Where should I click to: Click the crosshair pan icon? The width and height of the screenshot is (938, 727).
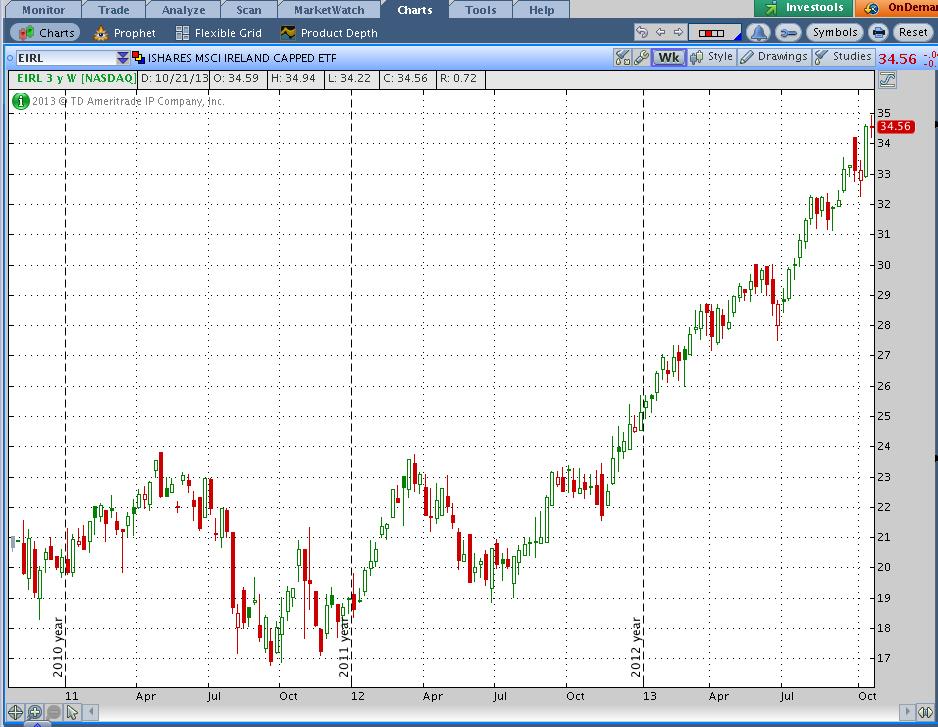(16, 712)
